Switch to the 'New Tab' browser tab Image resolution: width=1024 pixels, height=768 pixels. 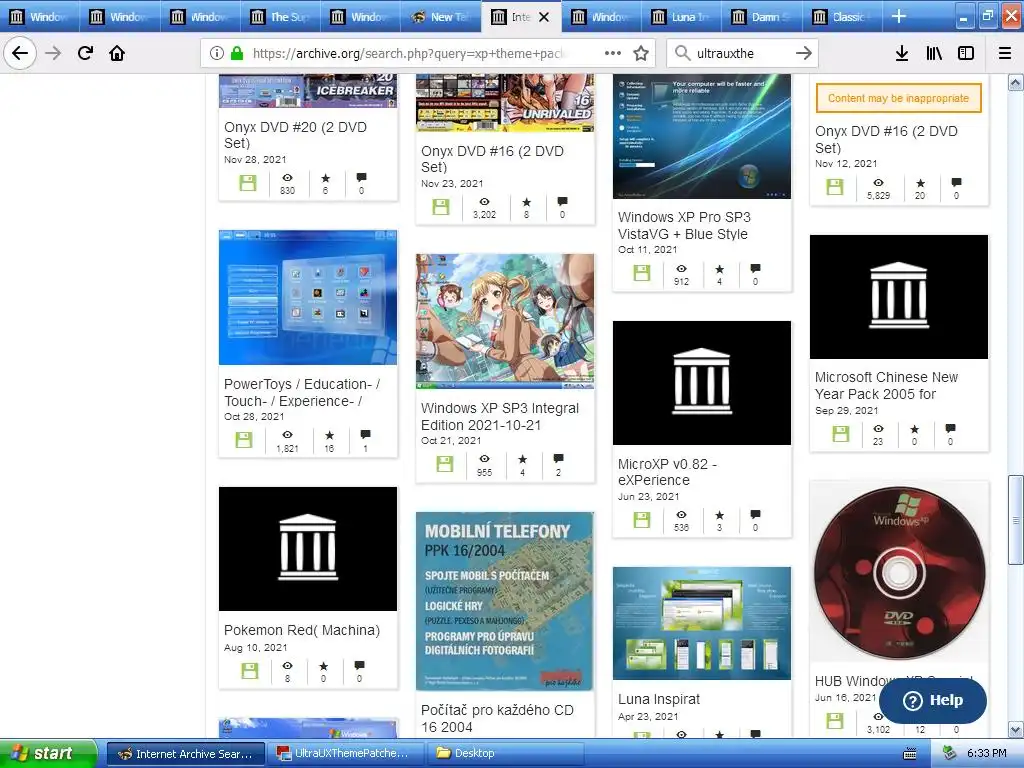pos(440,16)
